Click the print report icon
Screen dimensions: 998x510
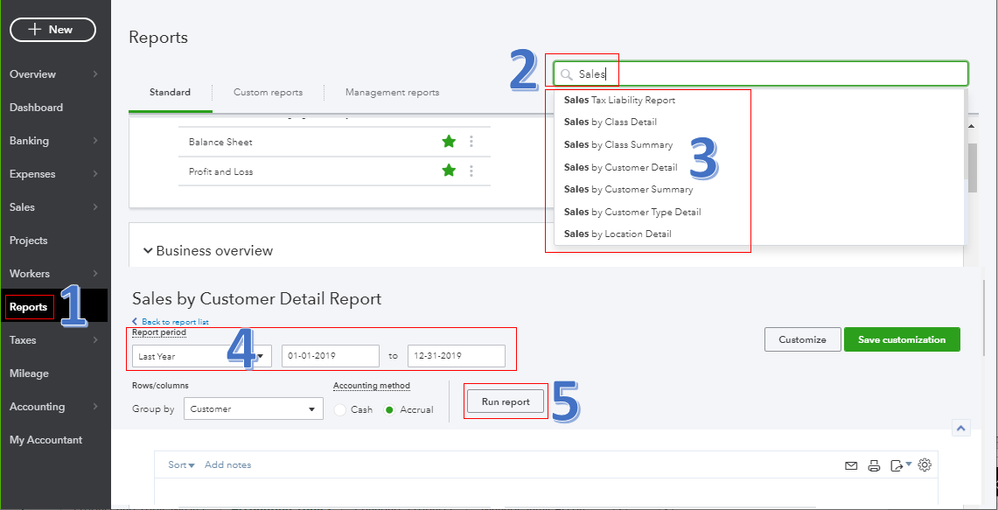coord(874,465)
